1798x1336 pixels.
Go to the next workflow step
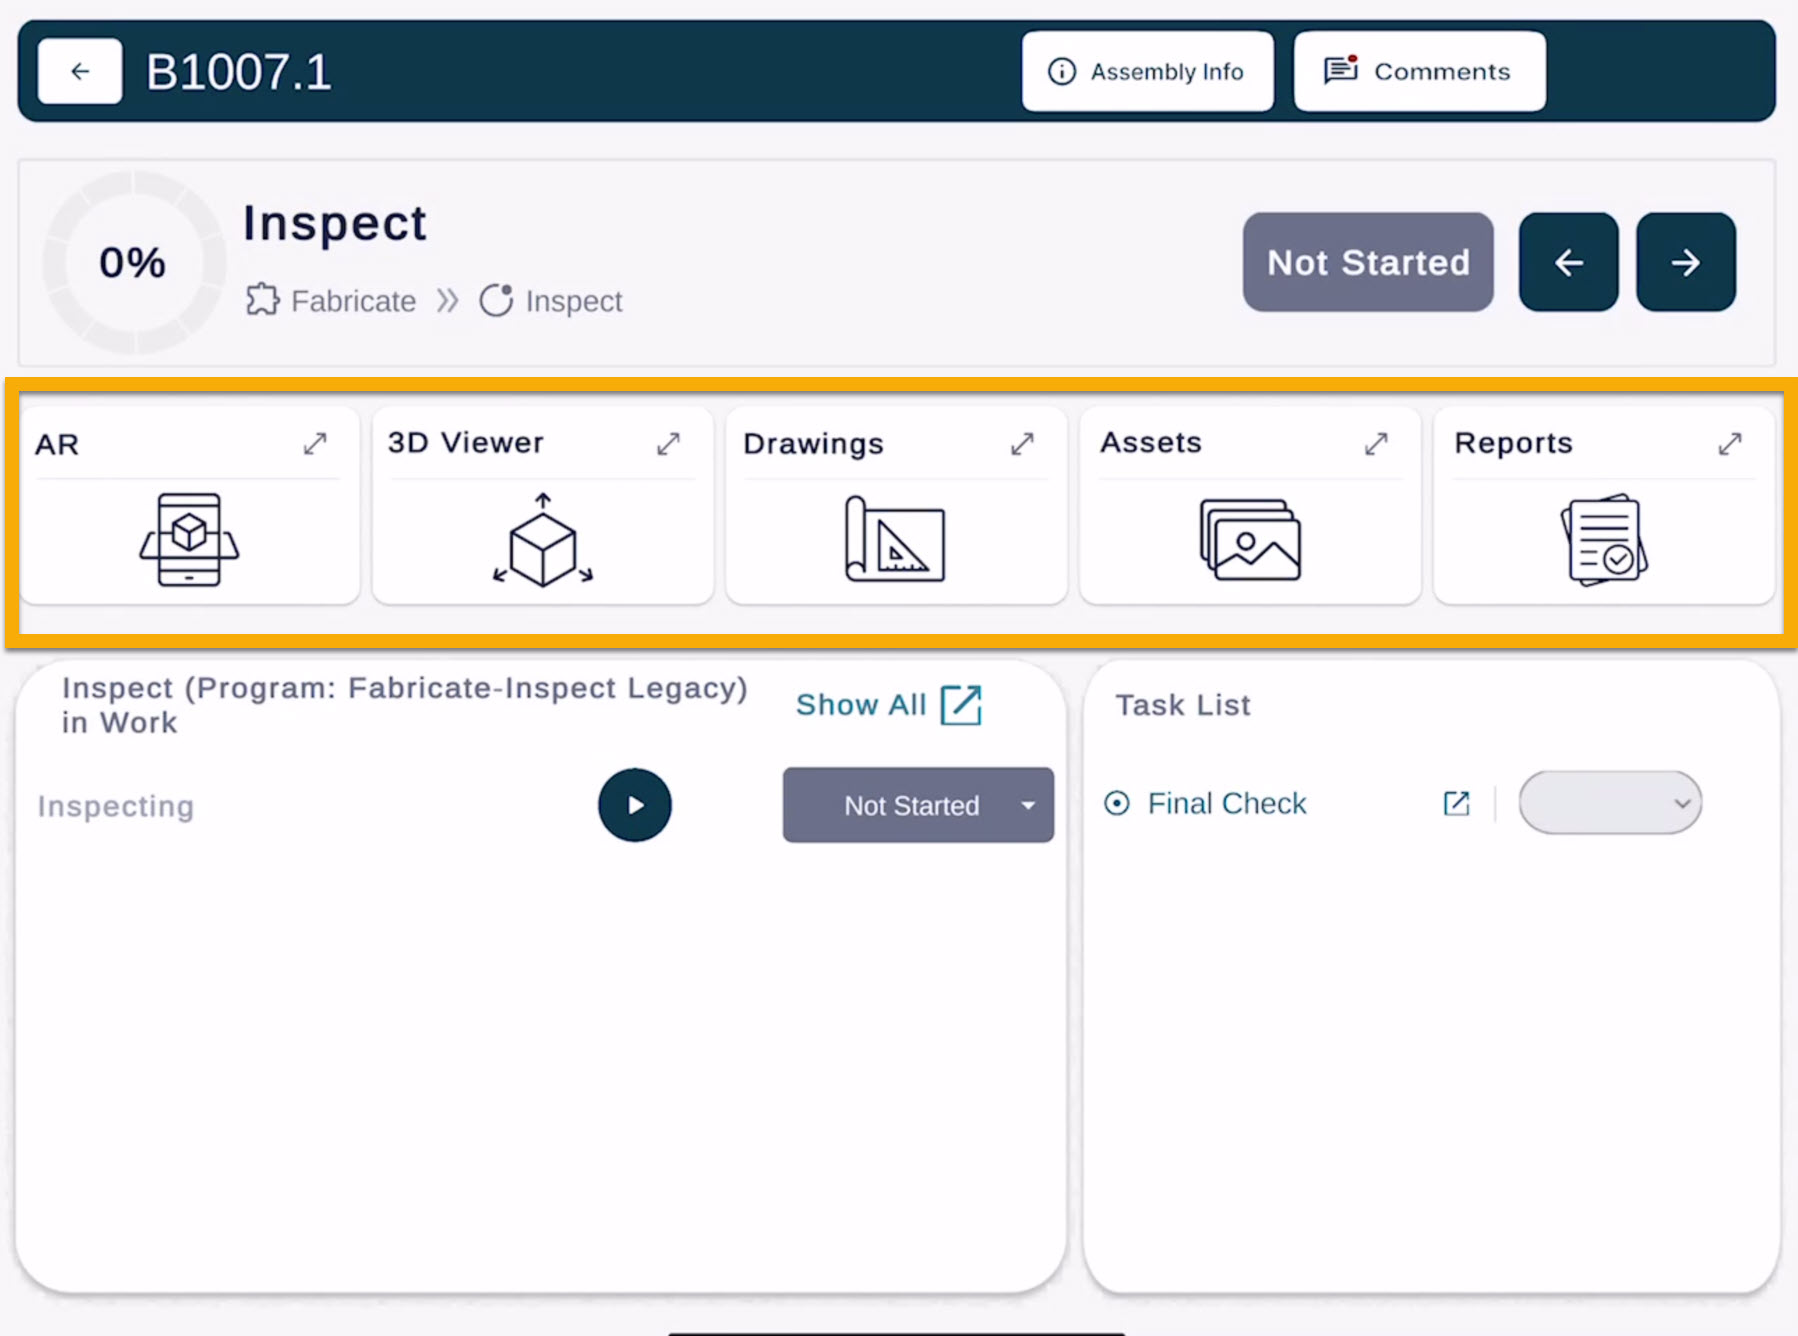1685,262
